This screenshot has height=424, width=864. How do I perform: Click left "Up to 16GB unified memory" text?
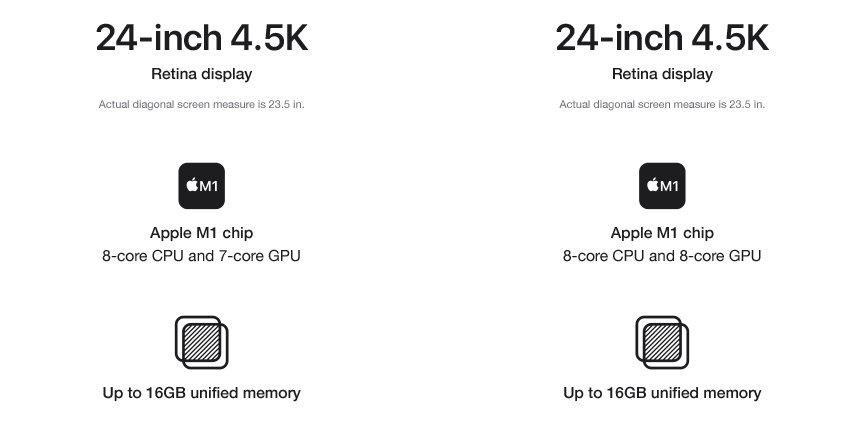(x=202, y=393)
